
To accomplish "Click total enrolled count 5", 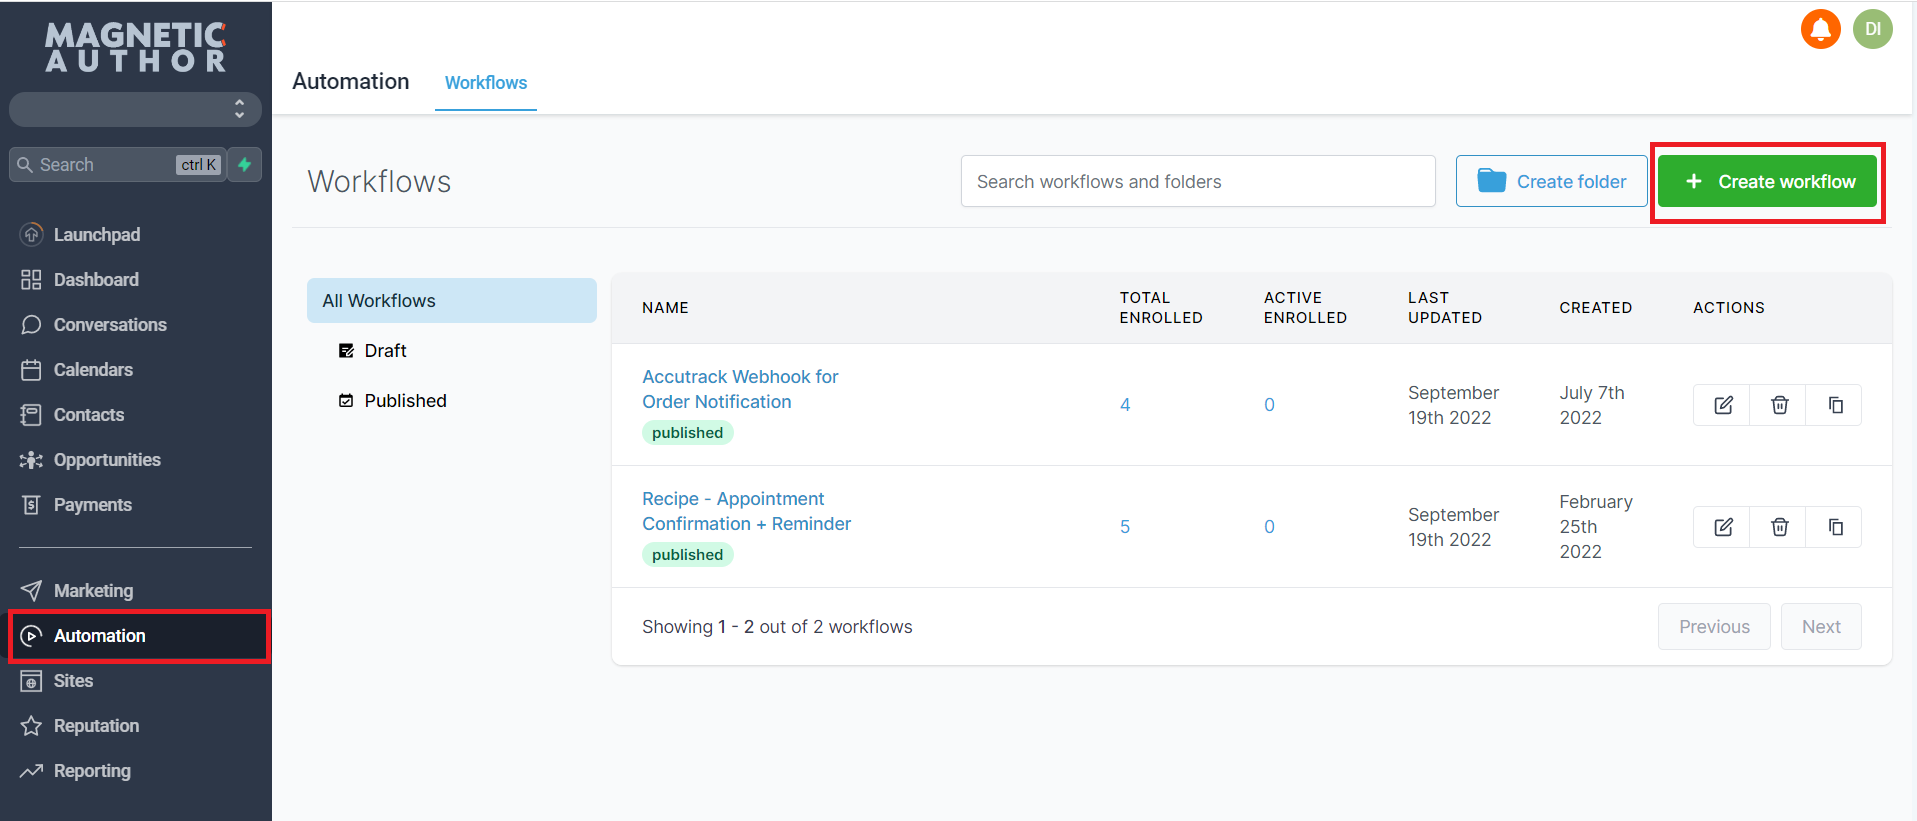I will (1125, 527).
